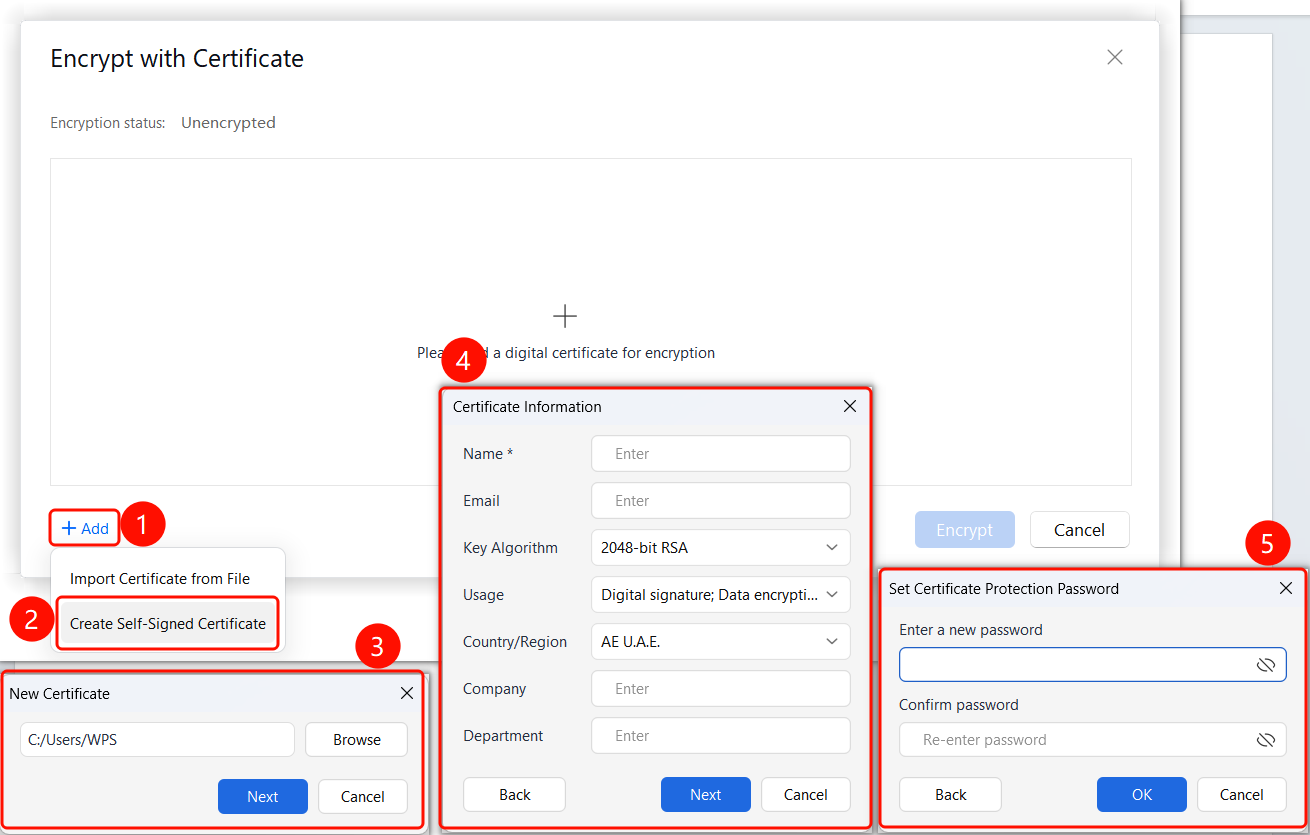Click Back in password dialog
The width and height of the screenshot is (1310, 835).
point(951,794)
